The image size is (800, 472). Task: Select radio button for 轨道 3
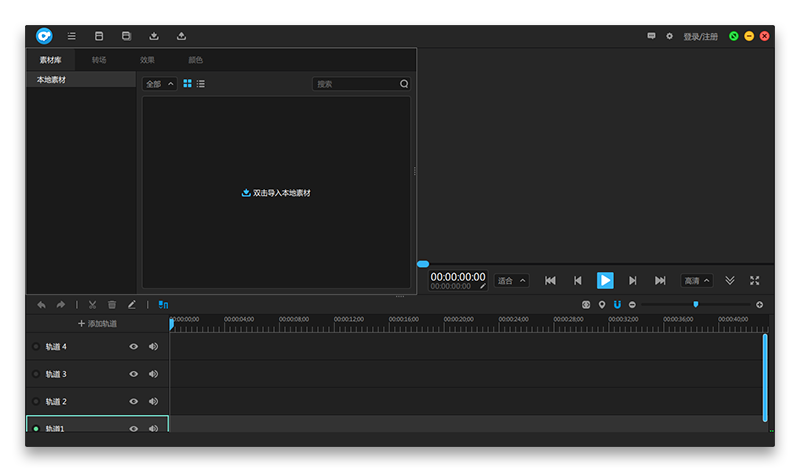click(36, 374)
